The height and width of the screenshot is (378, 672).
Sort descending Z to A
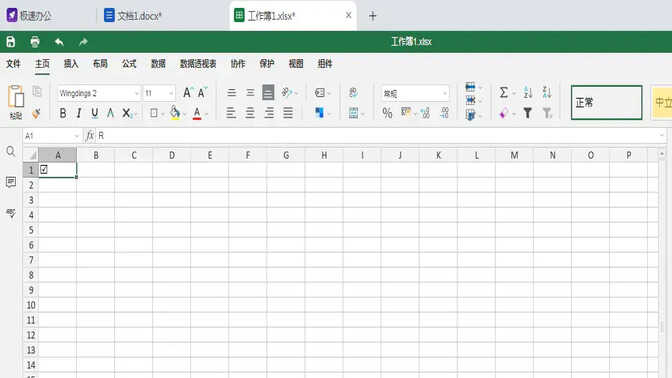[x=547, y=93]
